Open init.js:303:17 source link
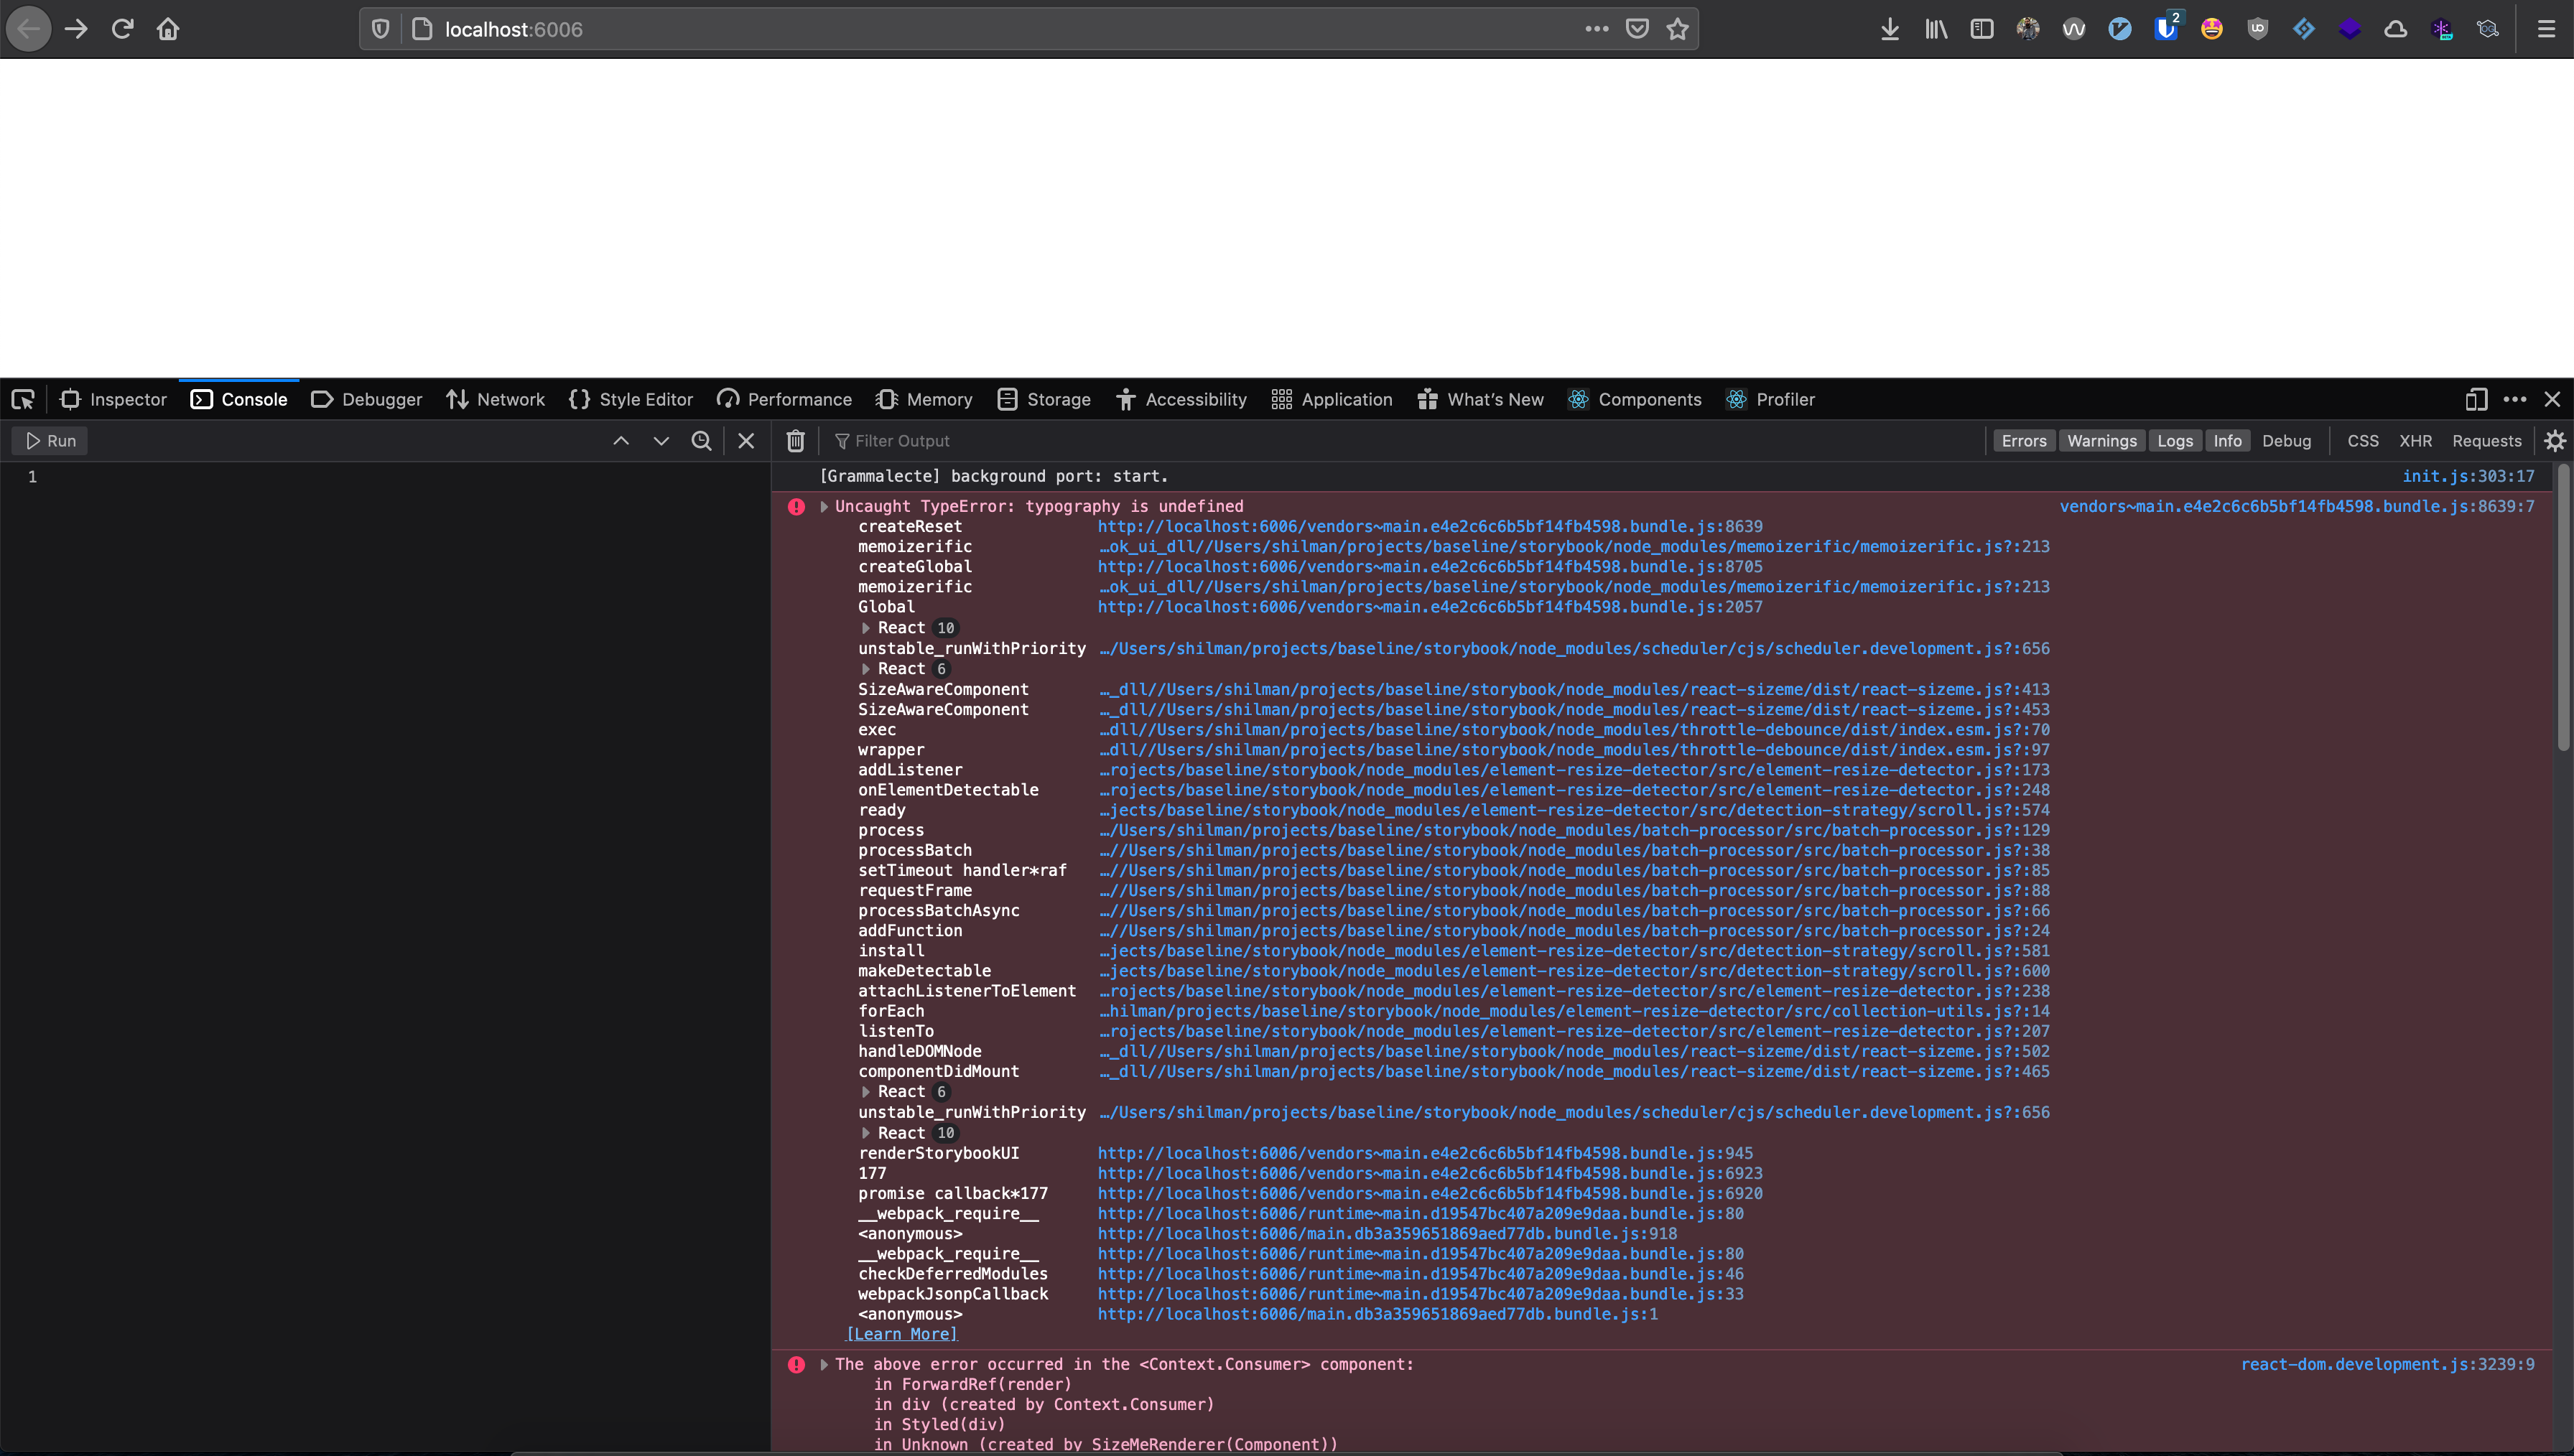This screenshot has height=1456, width=2574. point(2468,476)
